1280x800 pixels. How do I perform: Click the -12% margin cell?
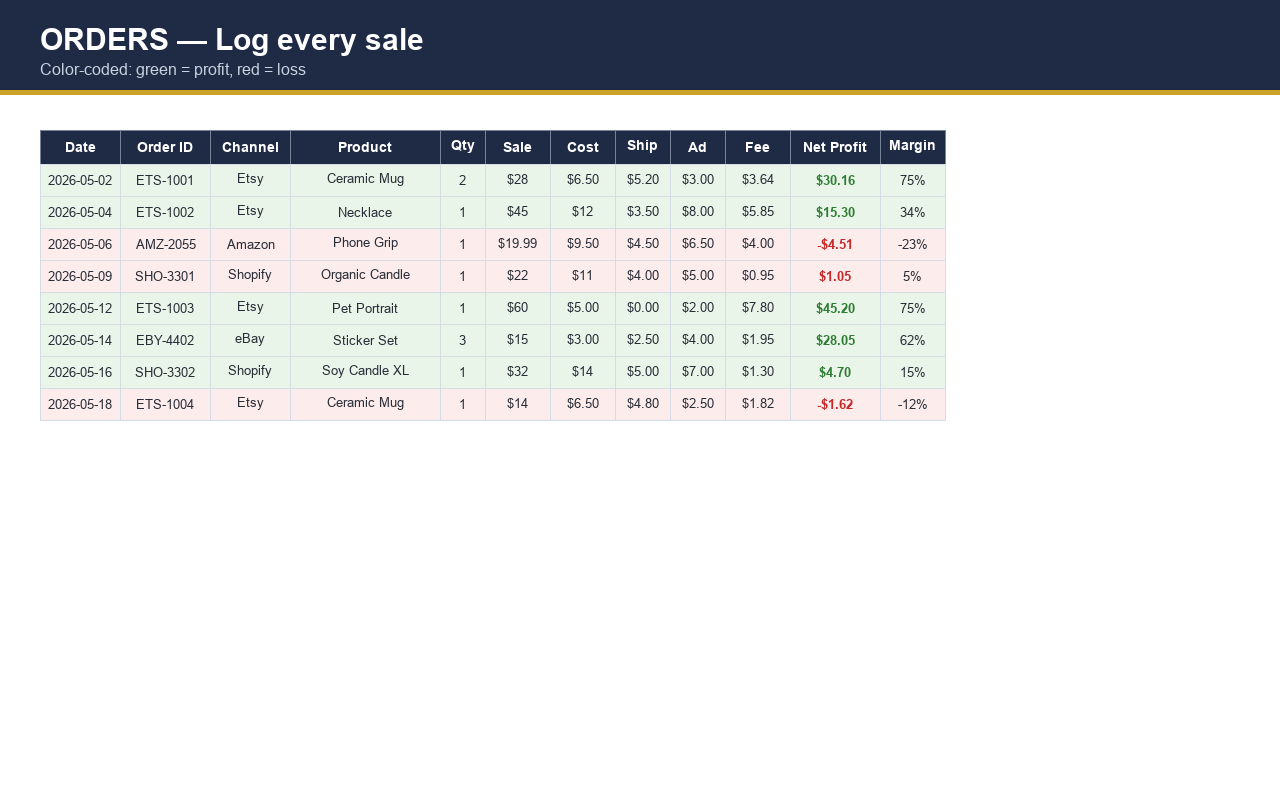[x=913, y=405]
